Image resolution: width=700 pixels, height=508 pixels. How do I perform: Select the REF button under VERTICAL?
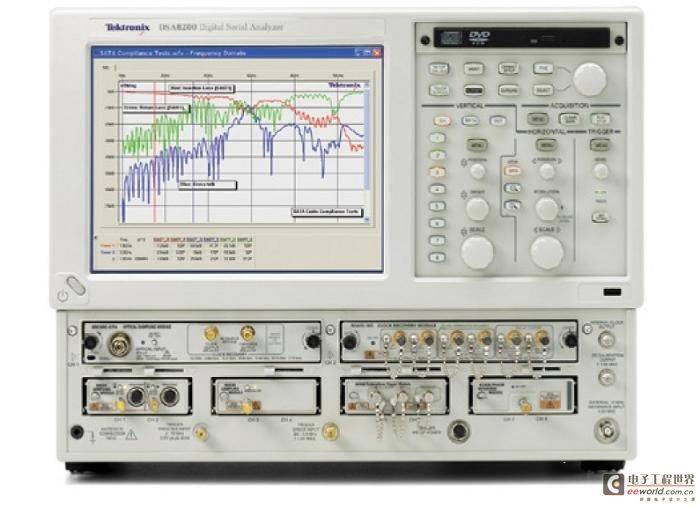tap(498, 121)
